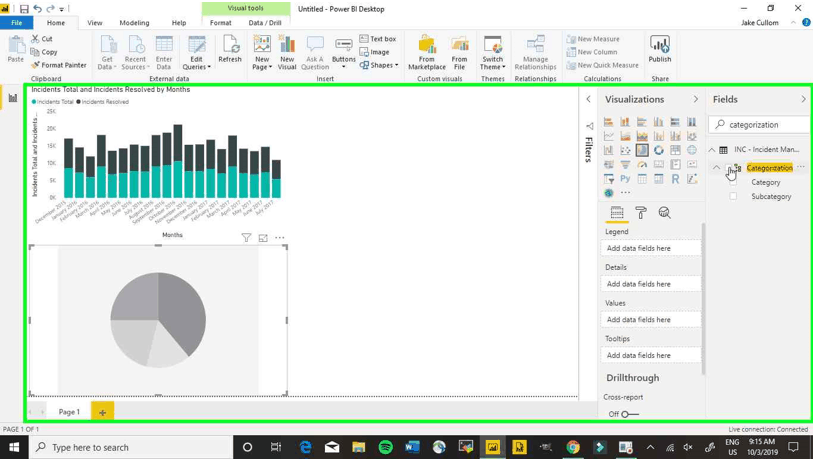Open Report view in left sidebar

(12, 98)
